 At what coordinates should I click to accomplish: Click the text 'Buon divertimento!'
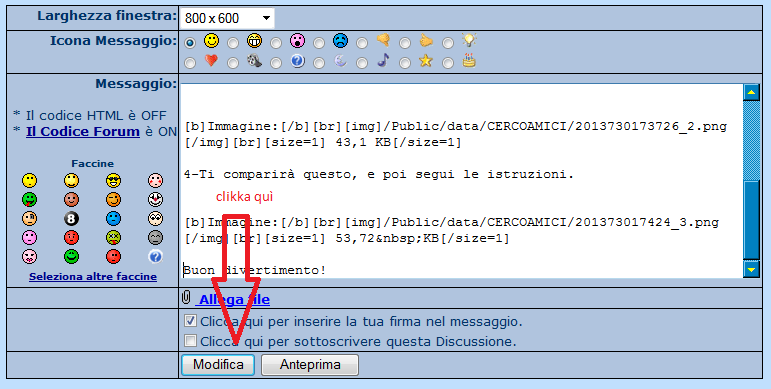pos(255,270)
